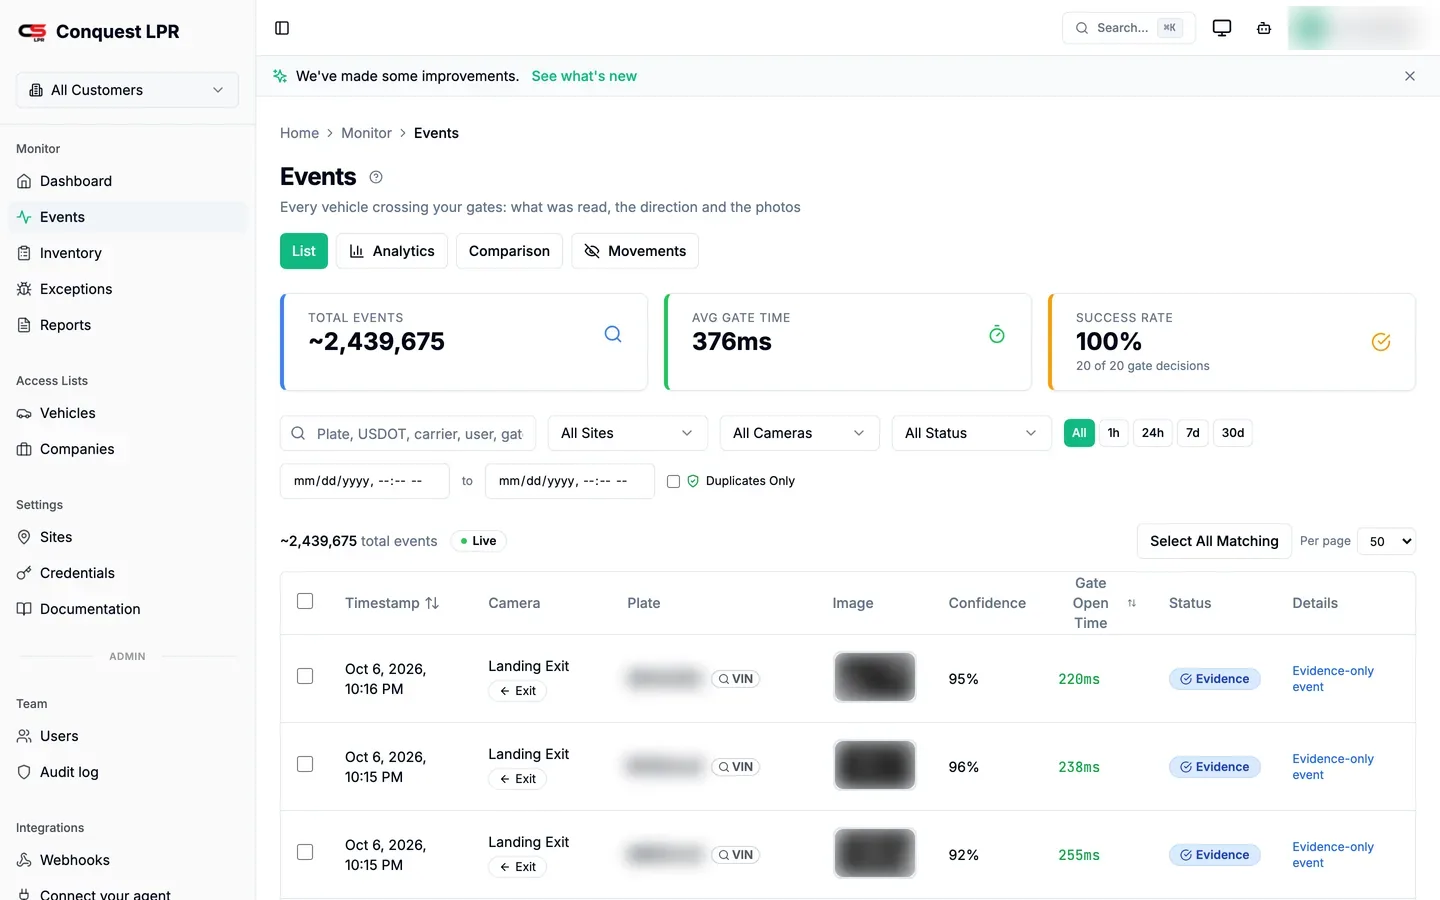Expand the All Sites filter
Viewport: 1440px width, 900px height.
point(628,433)
